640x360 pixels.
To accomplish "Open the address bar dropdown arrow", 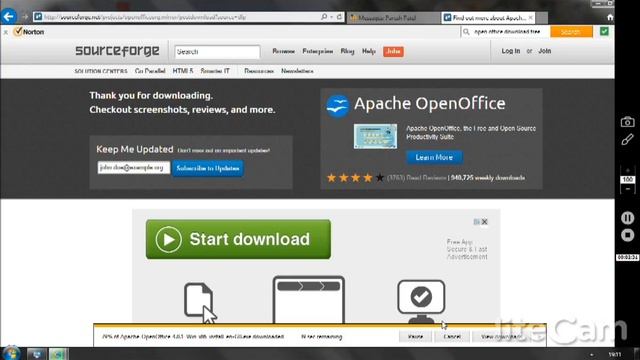I will 331,17.
